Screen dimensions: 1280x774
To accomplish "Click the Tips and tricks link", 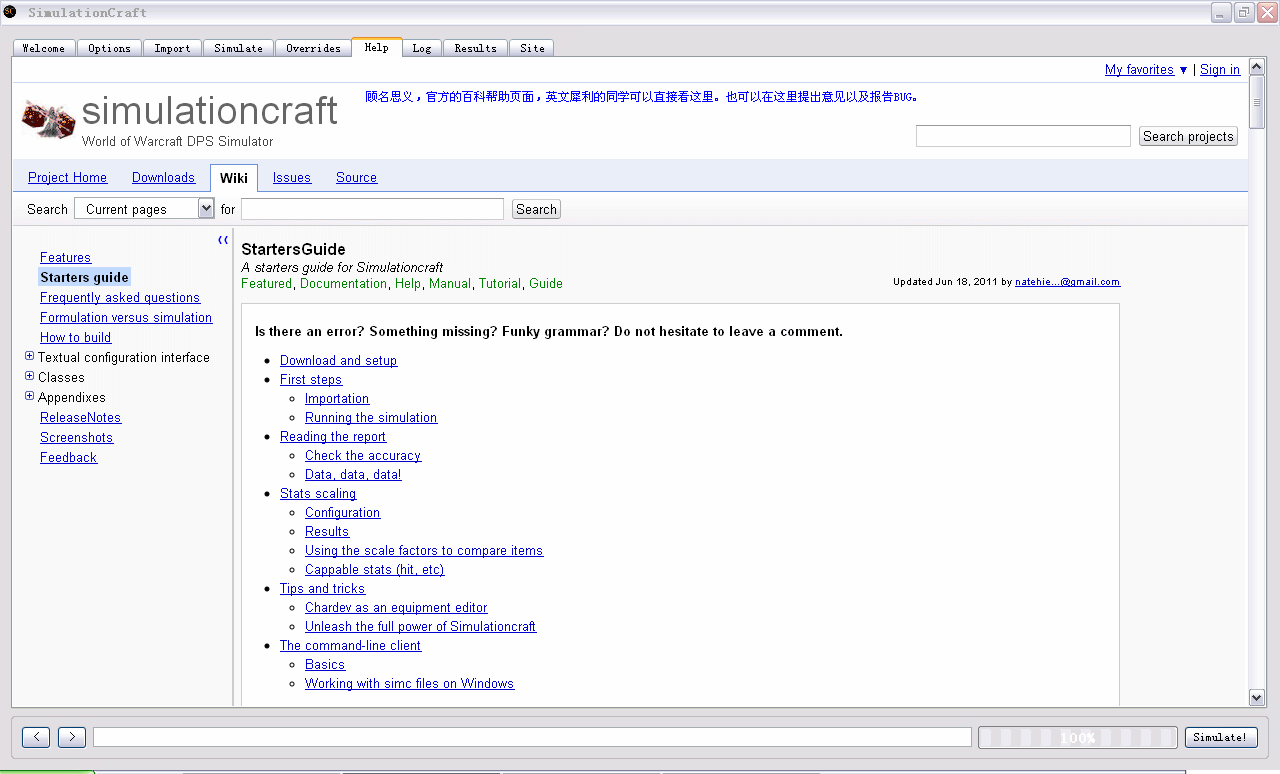I will [322, 588].
